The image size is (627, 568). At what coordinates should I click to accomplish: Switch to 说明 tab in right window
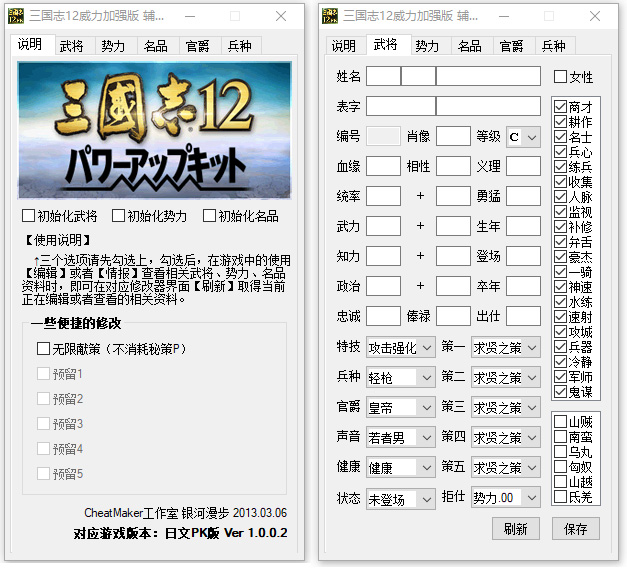[345, 46]
